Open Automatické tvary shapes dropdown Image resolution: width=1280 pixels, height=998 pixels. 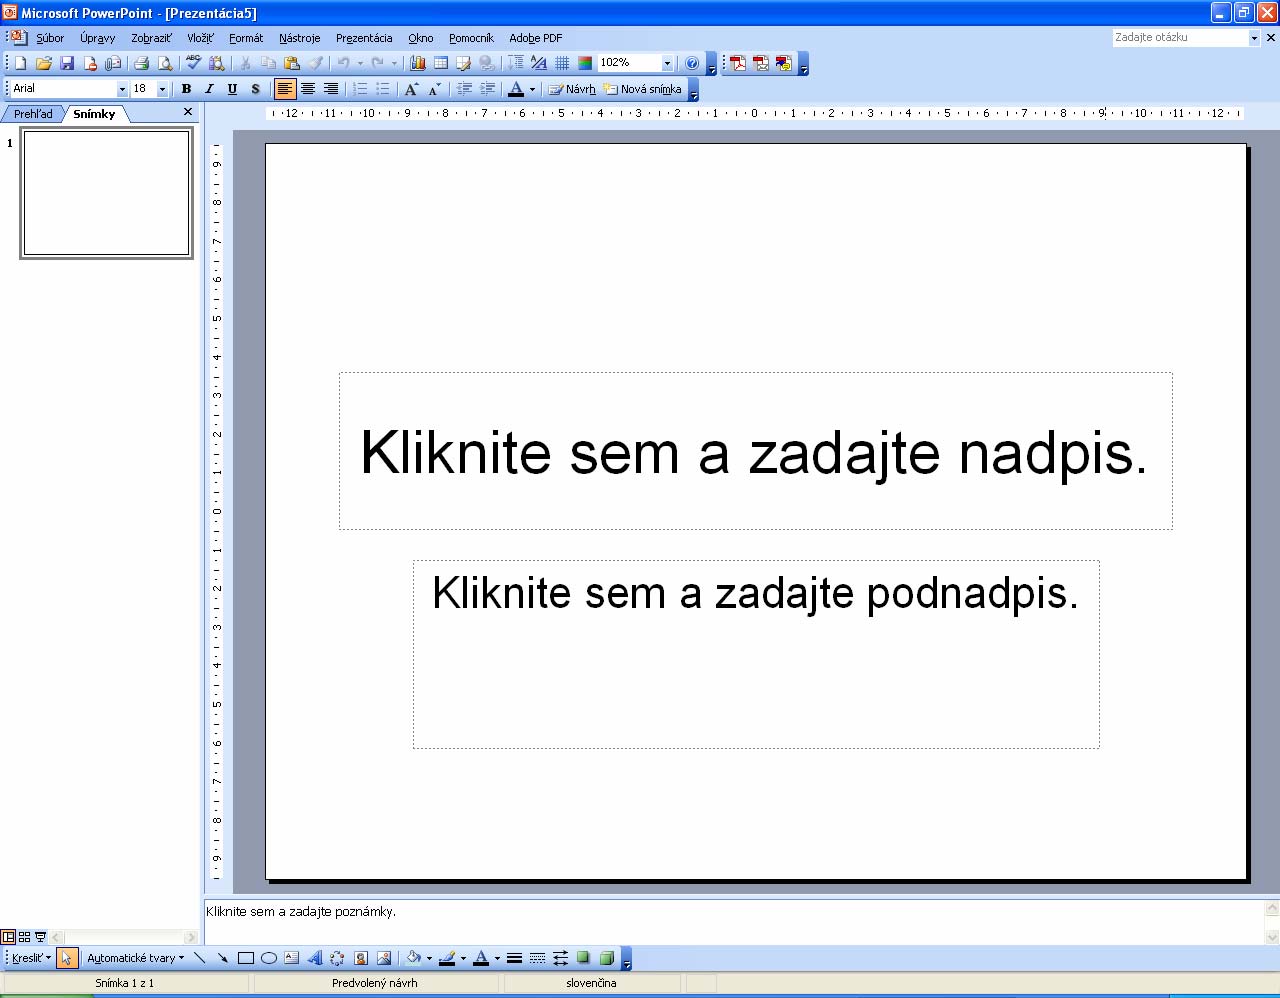(x=135, y=958)
